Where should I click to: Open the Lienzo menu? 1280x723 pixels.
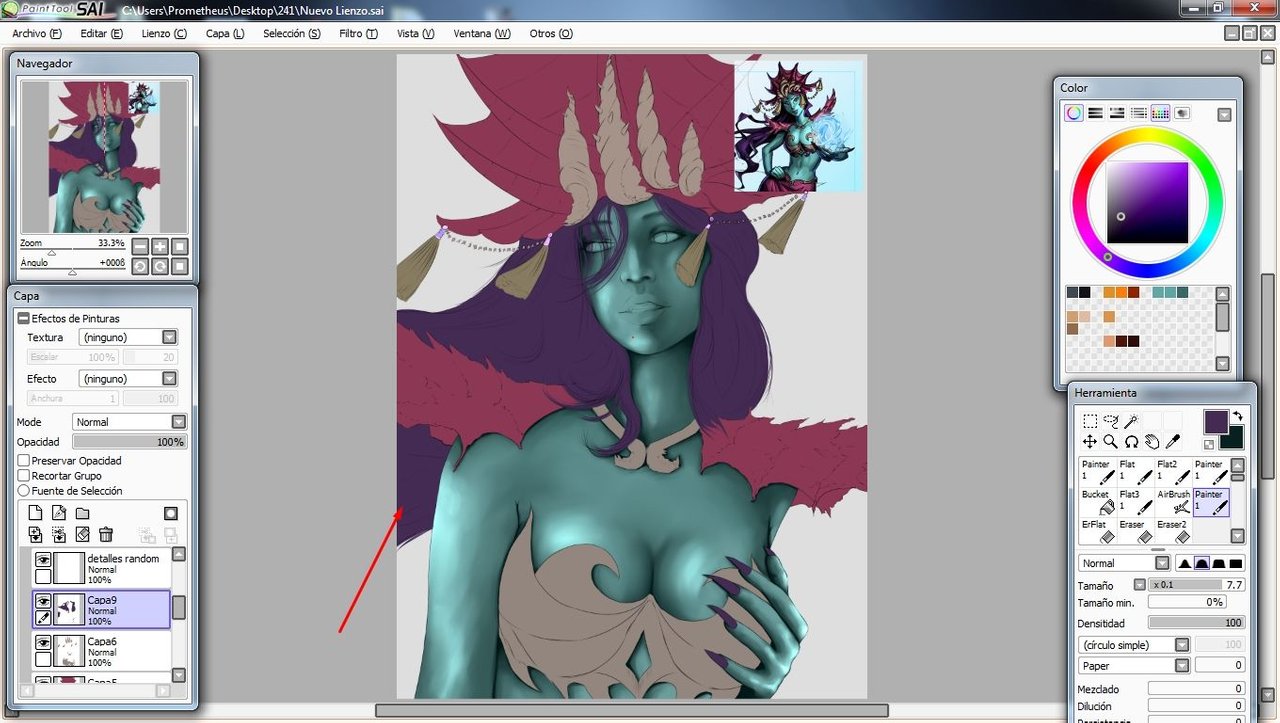click(x=164, y=33)
